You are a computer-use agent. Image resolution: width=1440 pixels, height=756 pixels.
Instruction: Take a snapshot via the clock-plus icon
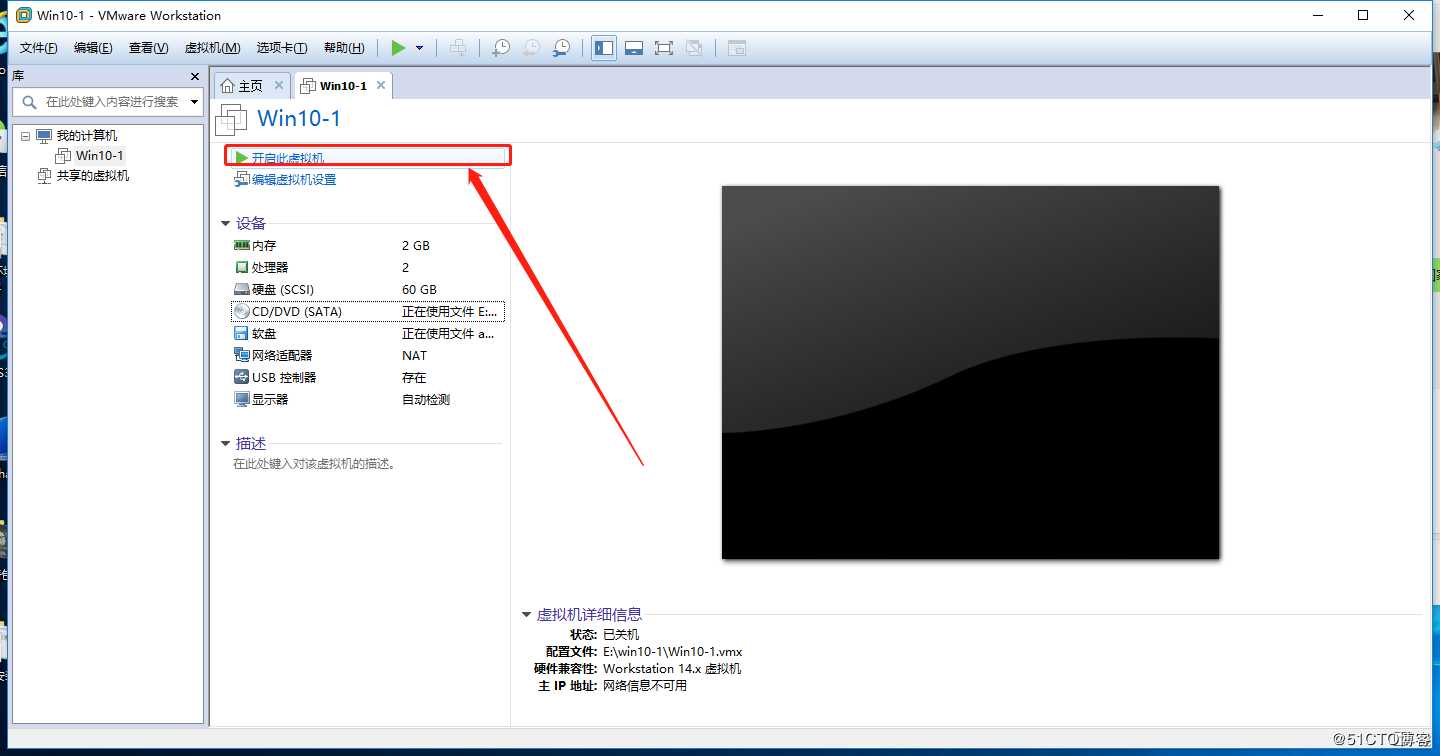click(501, 48)
